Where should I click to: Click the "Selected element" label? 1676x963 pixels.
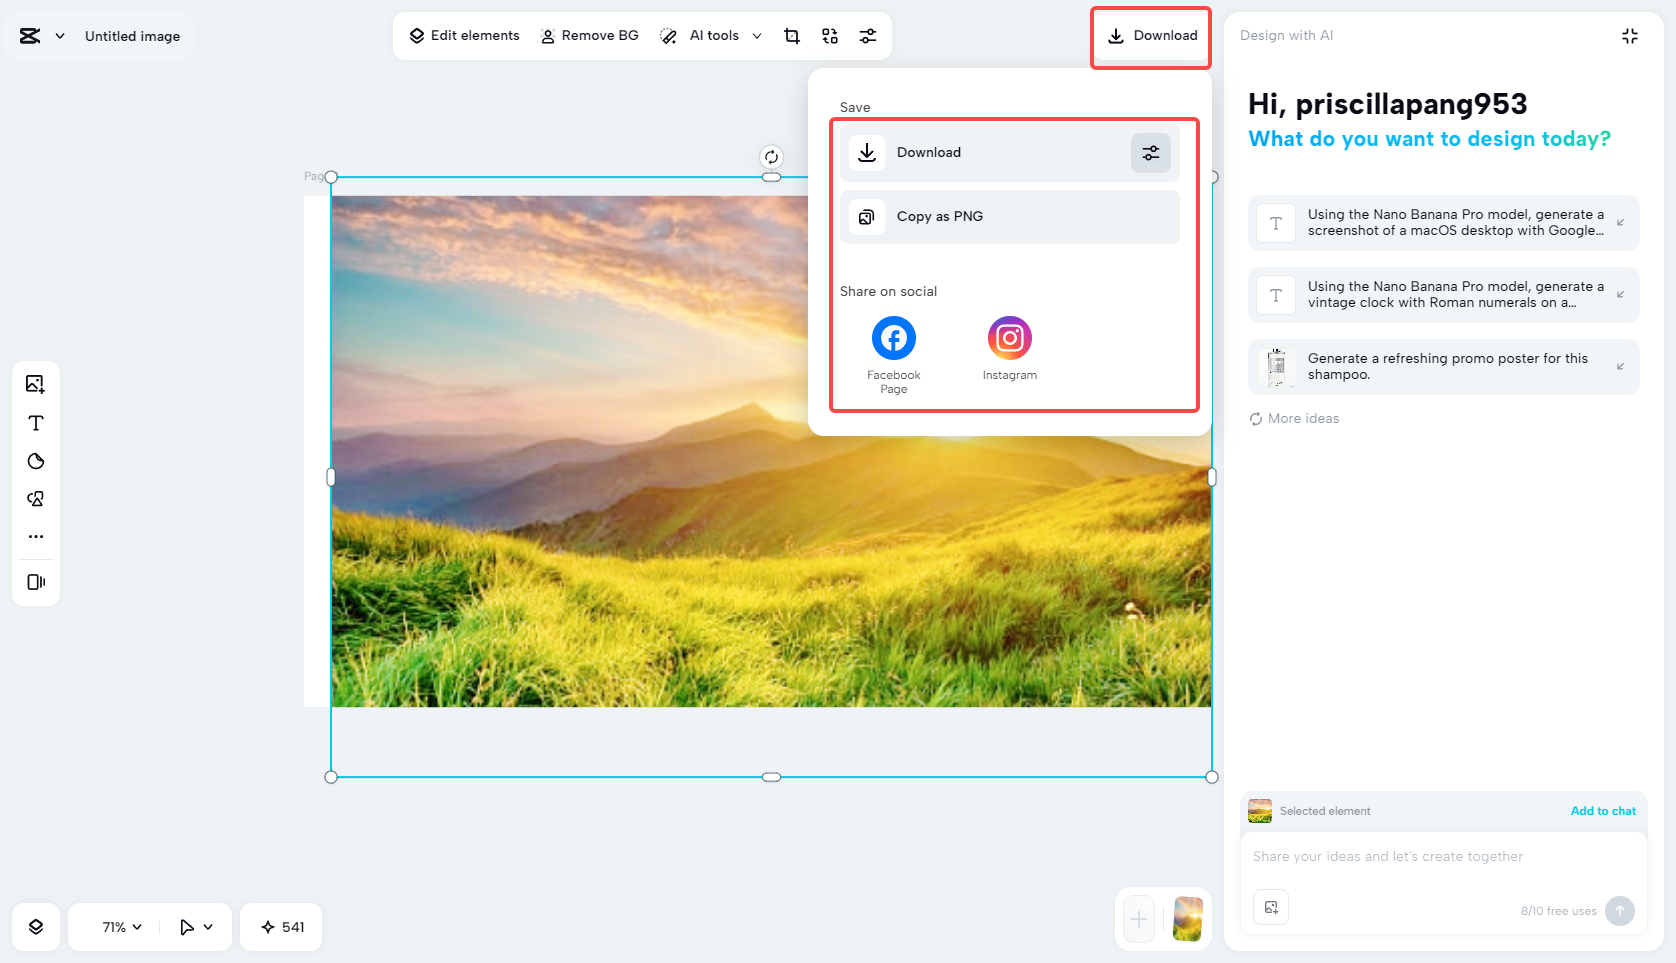1325,811
